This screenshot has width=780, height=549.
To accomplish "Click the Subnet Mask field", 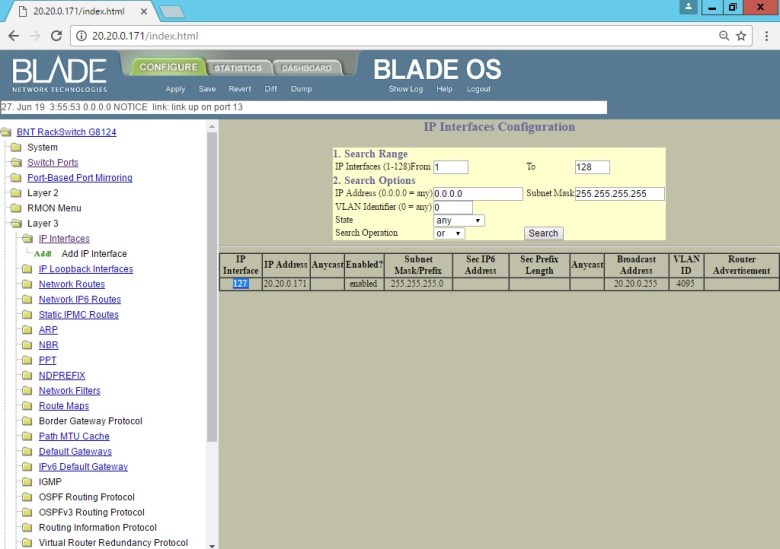I will [620, 193].
